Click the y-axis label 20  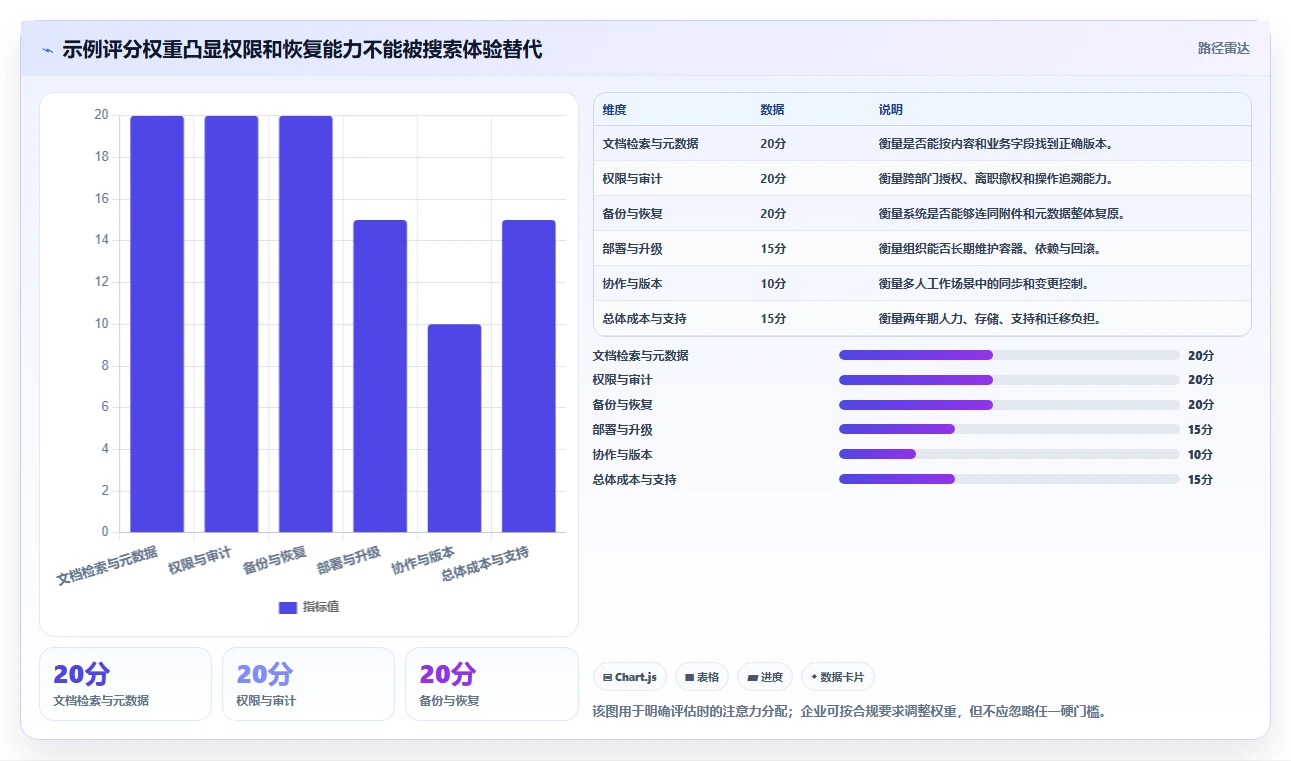101,115
